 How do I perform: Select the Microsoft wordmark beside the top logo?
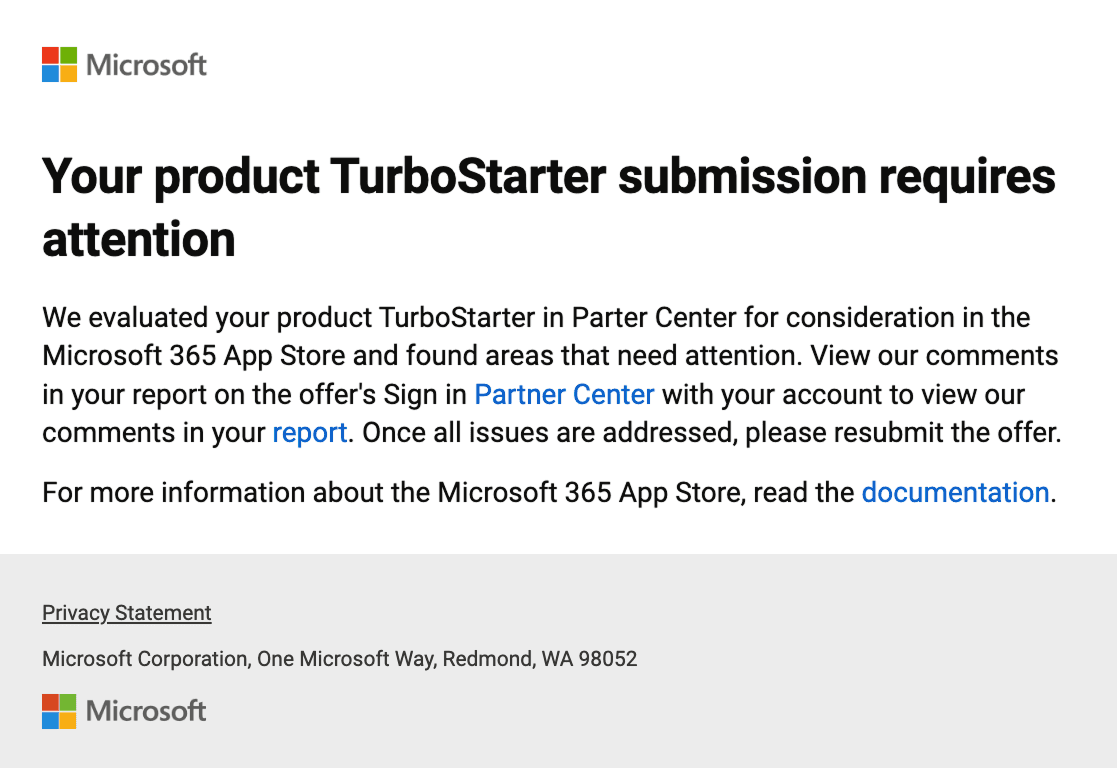145,64
